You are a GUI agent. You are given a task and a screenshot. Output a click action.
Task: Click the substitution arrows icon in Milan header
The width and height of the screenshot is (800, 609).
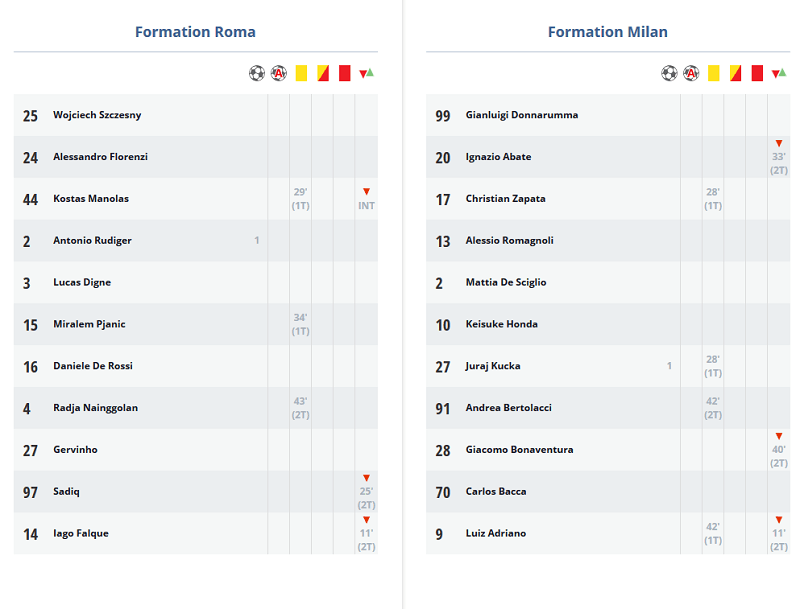coord(779,73)
